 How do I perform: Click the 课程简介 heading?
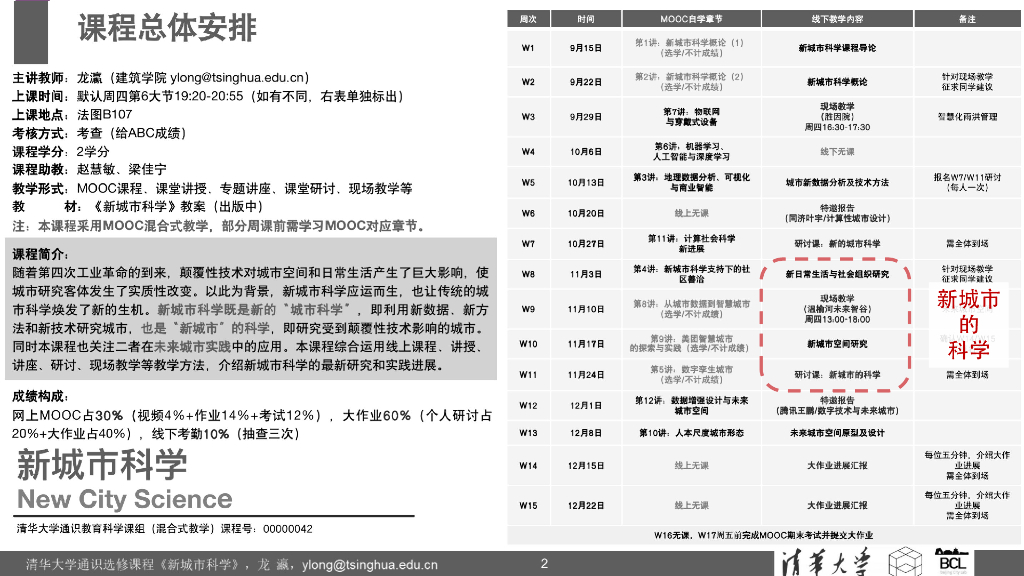pyautogui.click(x=41, y=254)
